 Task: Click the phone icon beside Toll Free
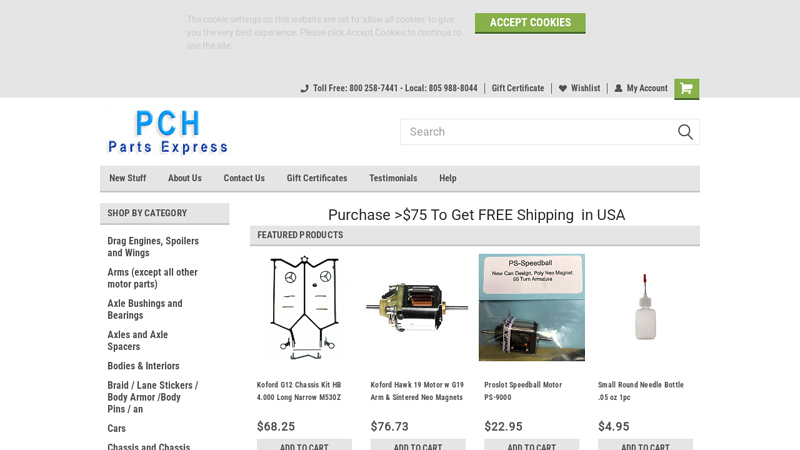(305, 88)
